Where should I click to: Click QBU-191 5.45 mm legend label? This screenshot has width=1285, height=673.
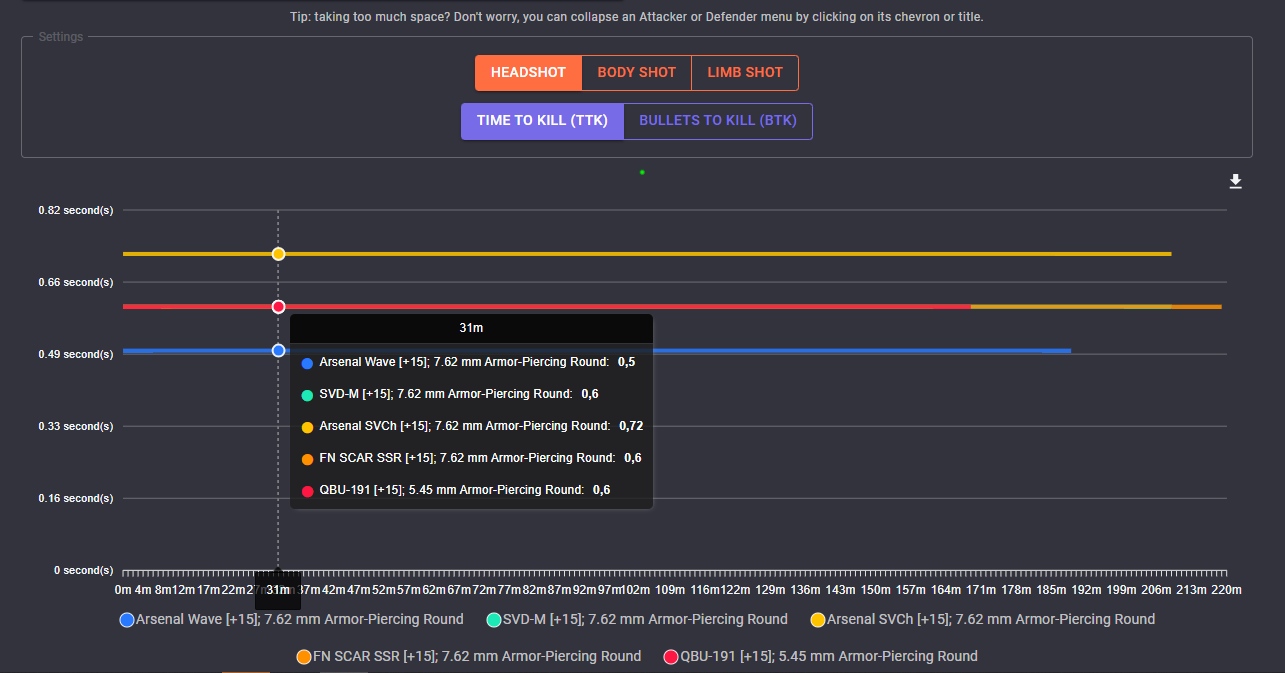(829, 656)
